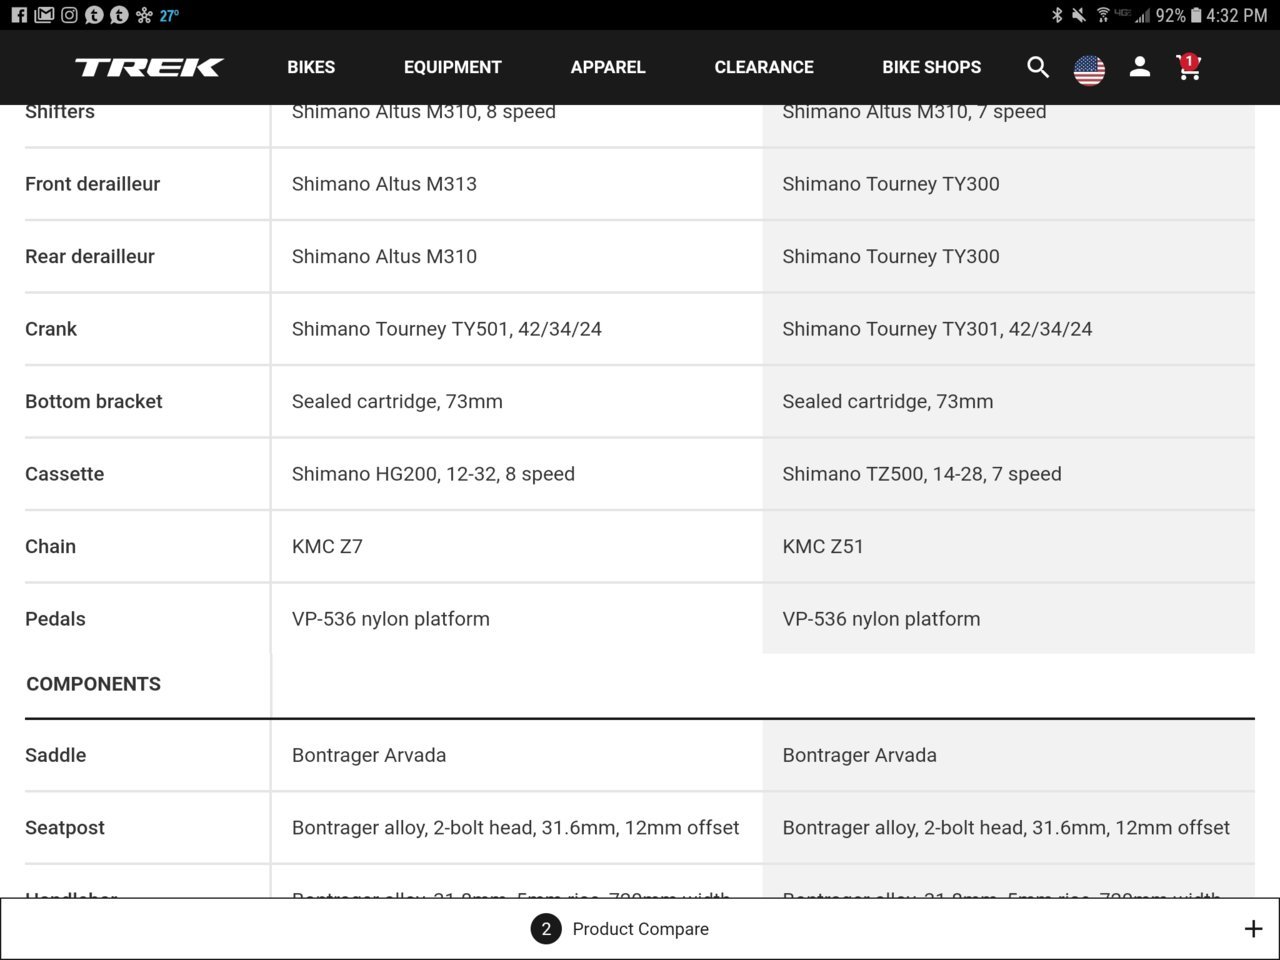The width and height of the screenshot is (1280, 960).
Task: Select first bike's Bontrager alloy seatpost cell
Action: click(x=517, y=828)
